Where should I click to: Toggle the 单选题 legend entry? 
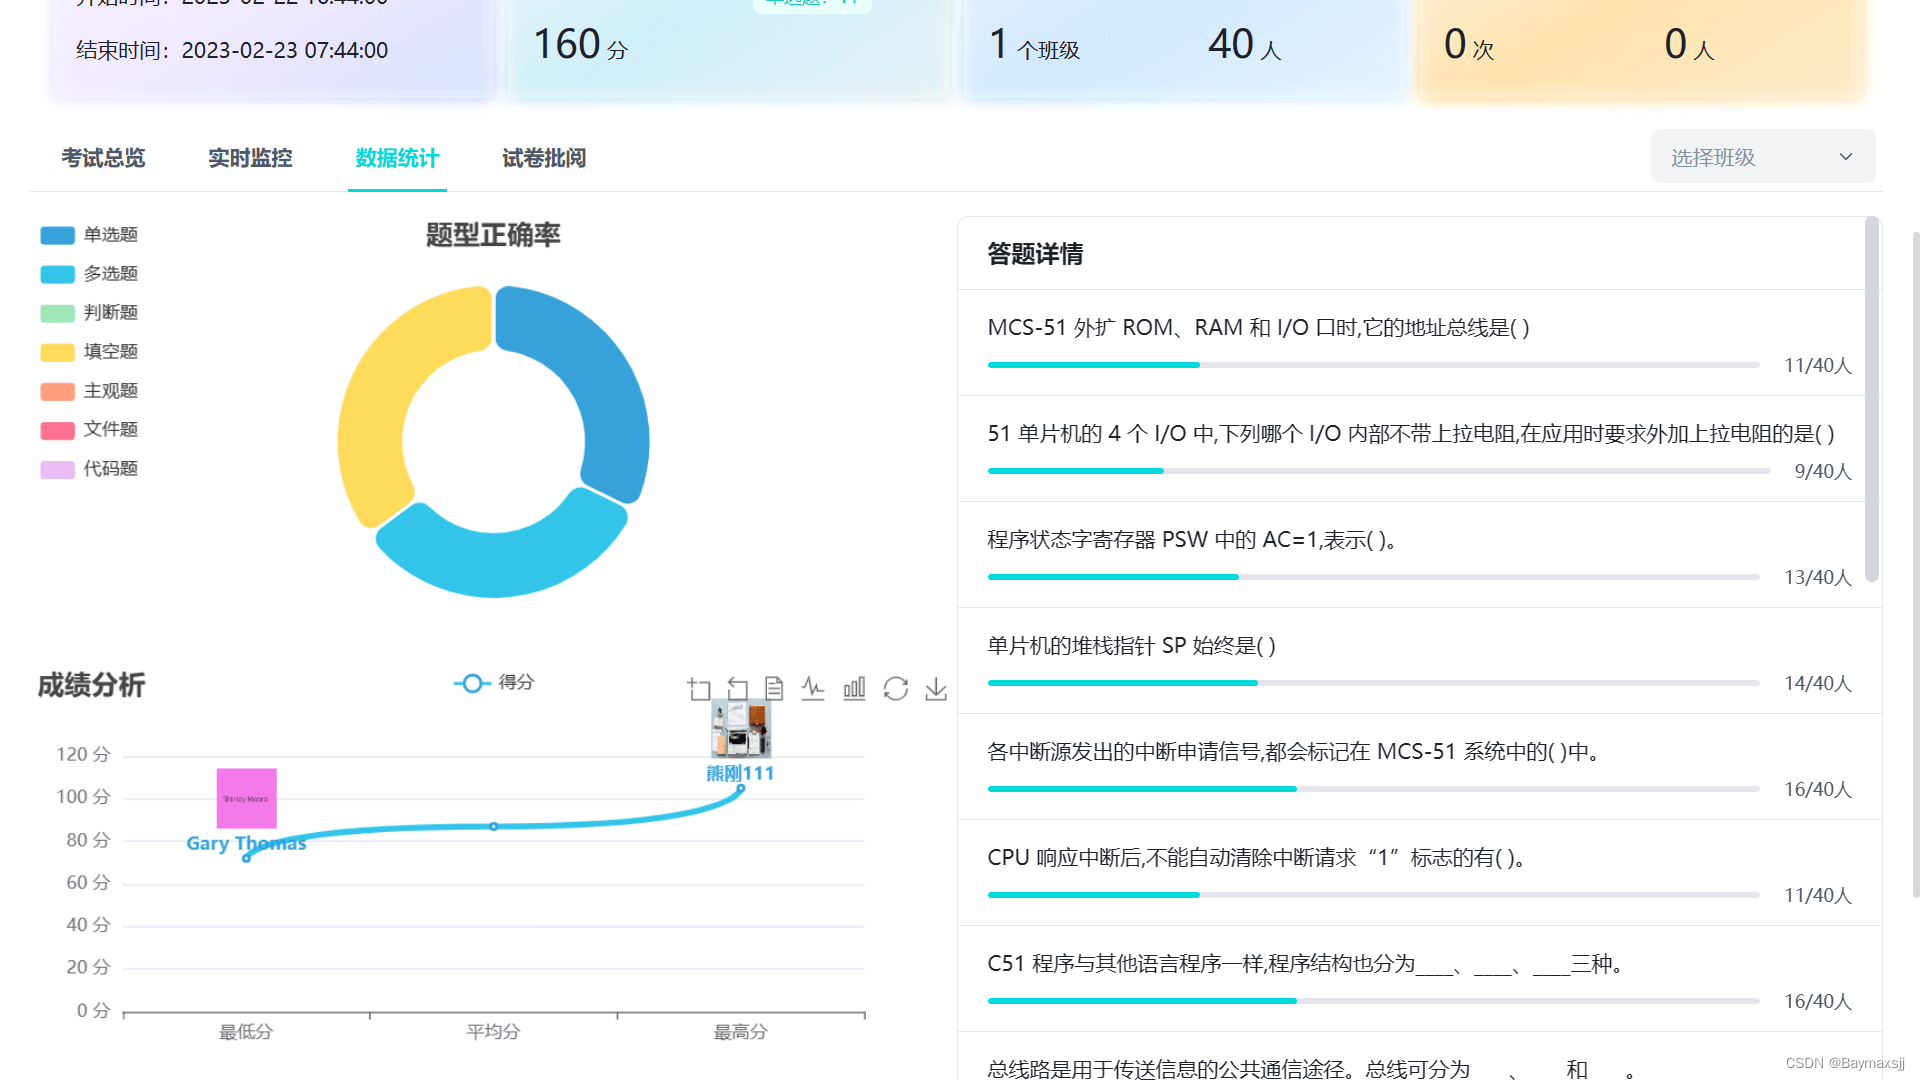(x=90, y=234)
